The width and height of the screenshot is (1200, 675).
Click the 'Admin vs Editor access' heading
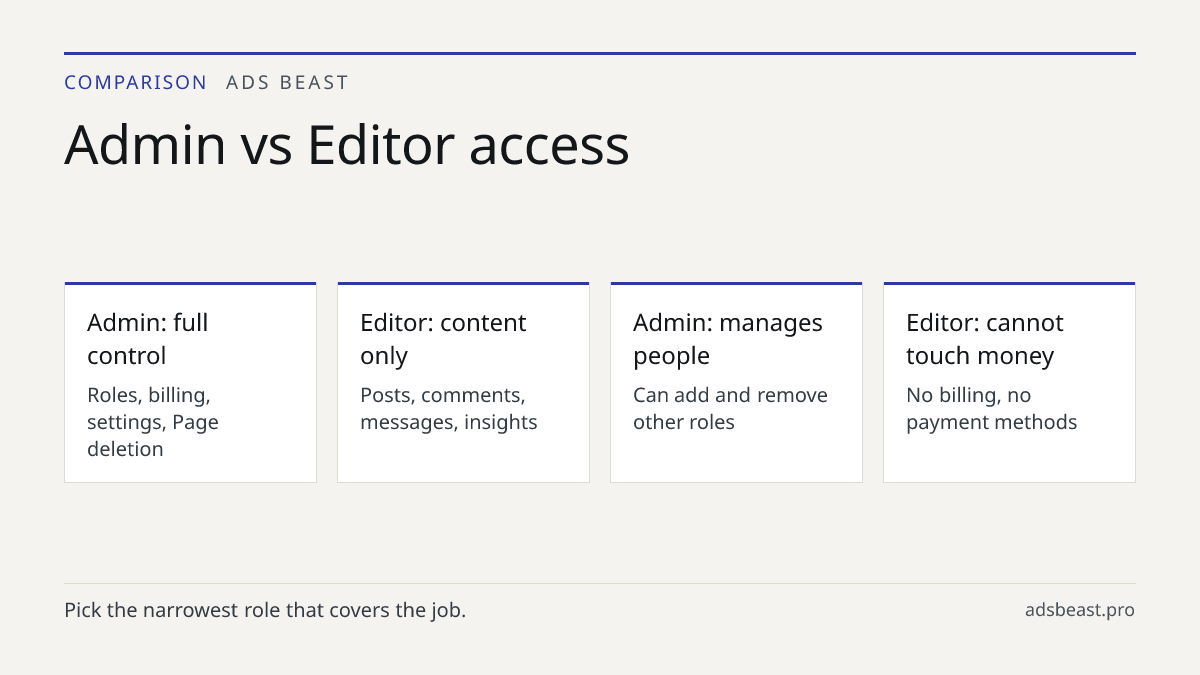(x=347, y=145)
